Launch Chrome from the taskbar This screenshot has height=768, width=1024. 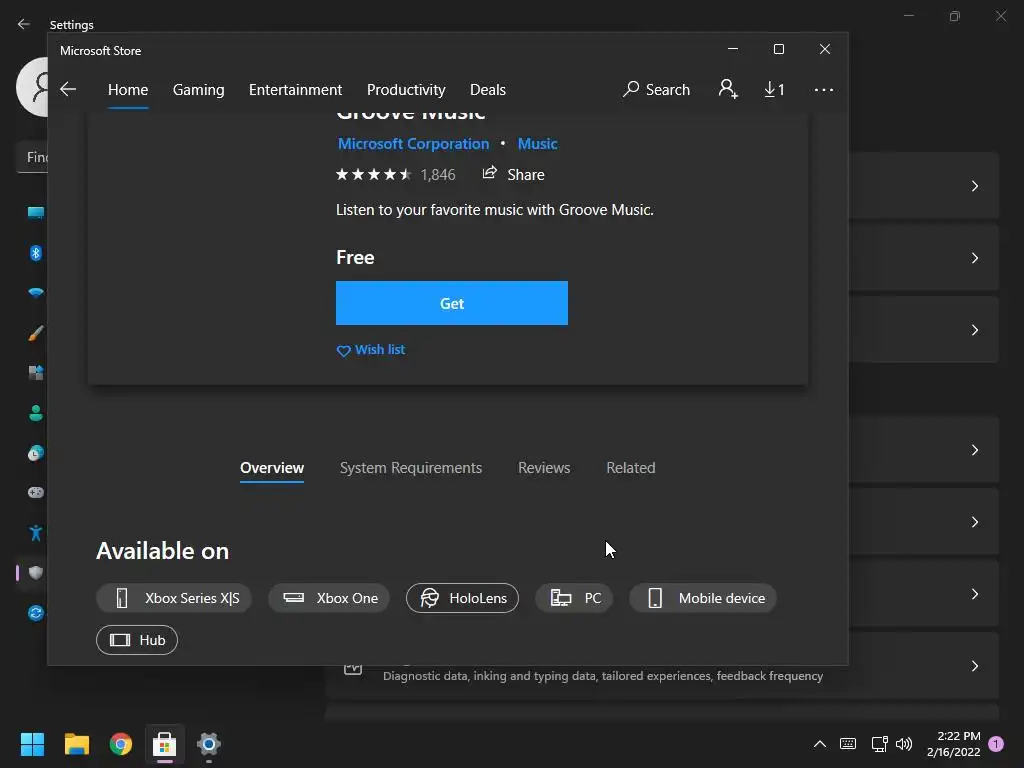[120, 744]
